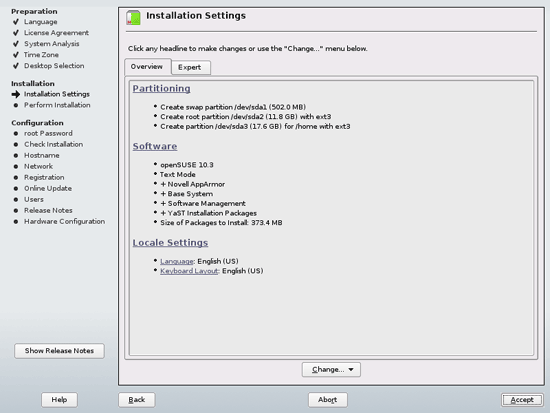Click the arrow next to Installation Settings step
The image size is (550, 413).
click(16, 94)
